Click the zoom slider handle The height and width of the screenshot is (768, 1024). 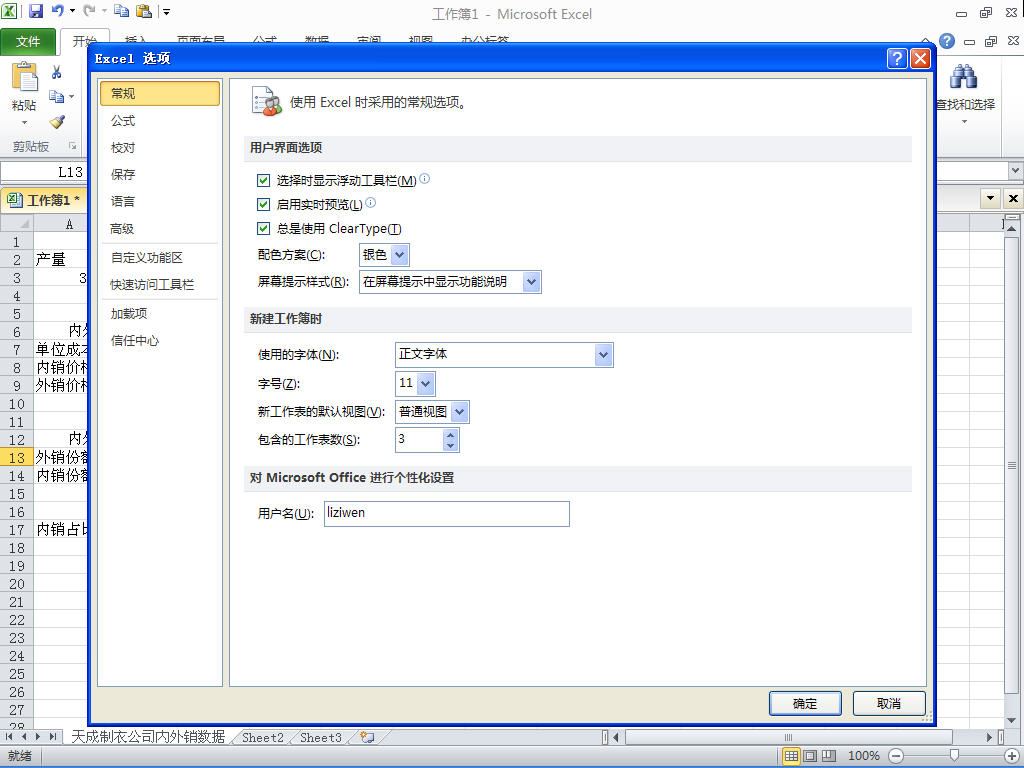tap(954, 756)
